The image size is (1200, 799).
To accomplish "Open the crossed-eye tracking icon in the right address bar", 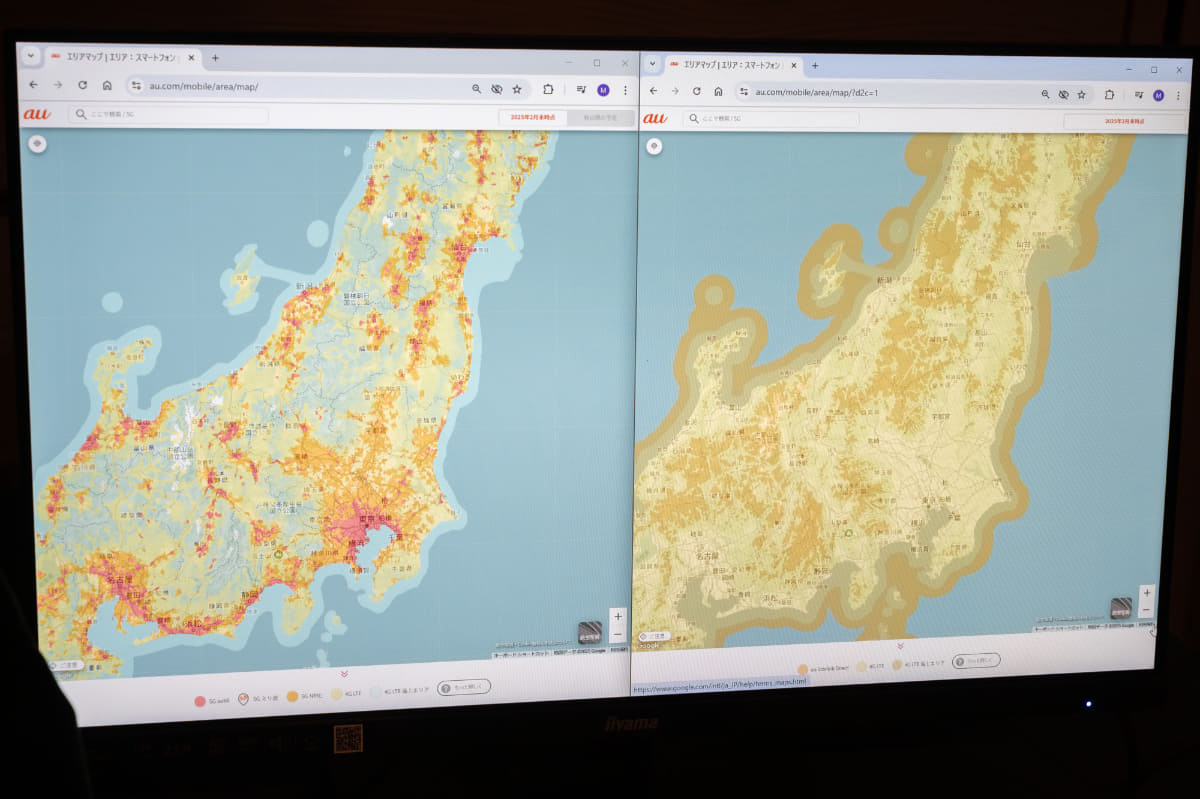I will 1063,94.
